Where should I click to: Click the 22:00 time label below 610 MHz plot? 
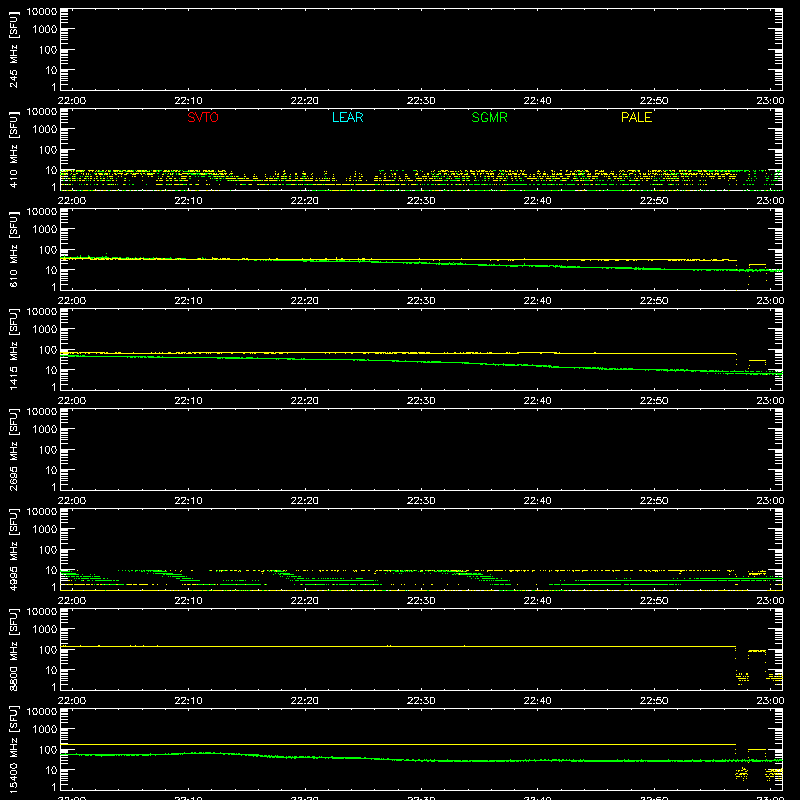pos(72,301)
